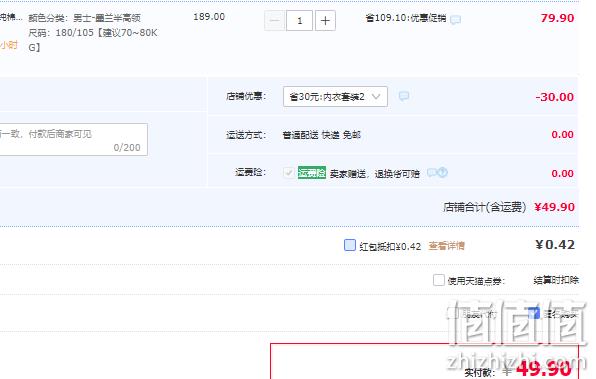
Task: Click the ¥0.42 red packet amount
Action: point(555,245)
